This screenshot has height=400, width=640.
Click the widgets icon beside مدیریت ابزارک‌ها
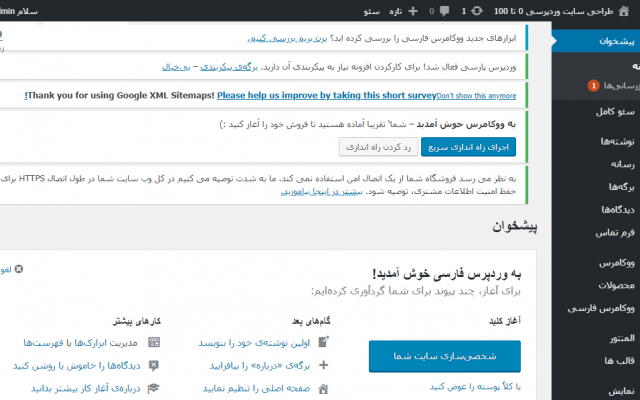click(x=154, y=342)
